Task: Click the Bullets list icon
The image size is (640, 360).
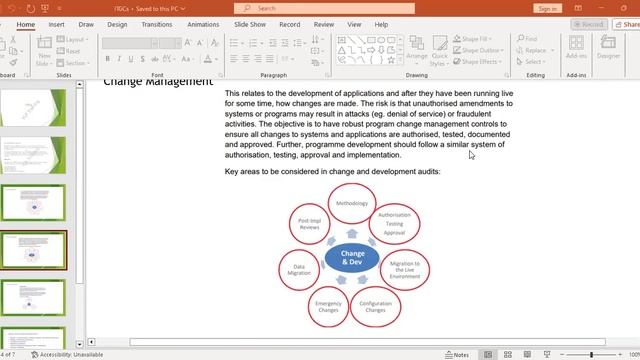Action: pos(234,42)
